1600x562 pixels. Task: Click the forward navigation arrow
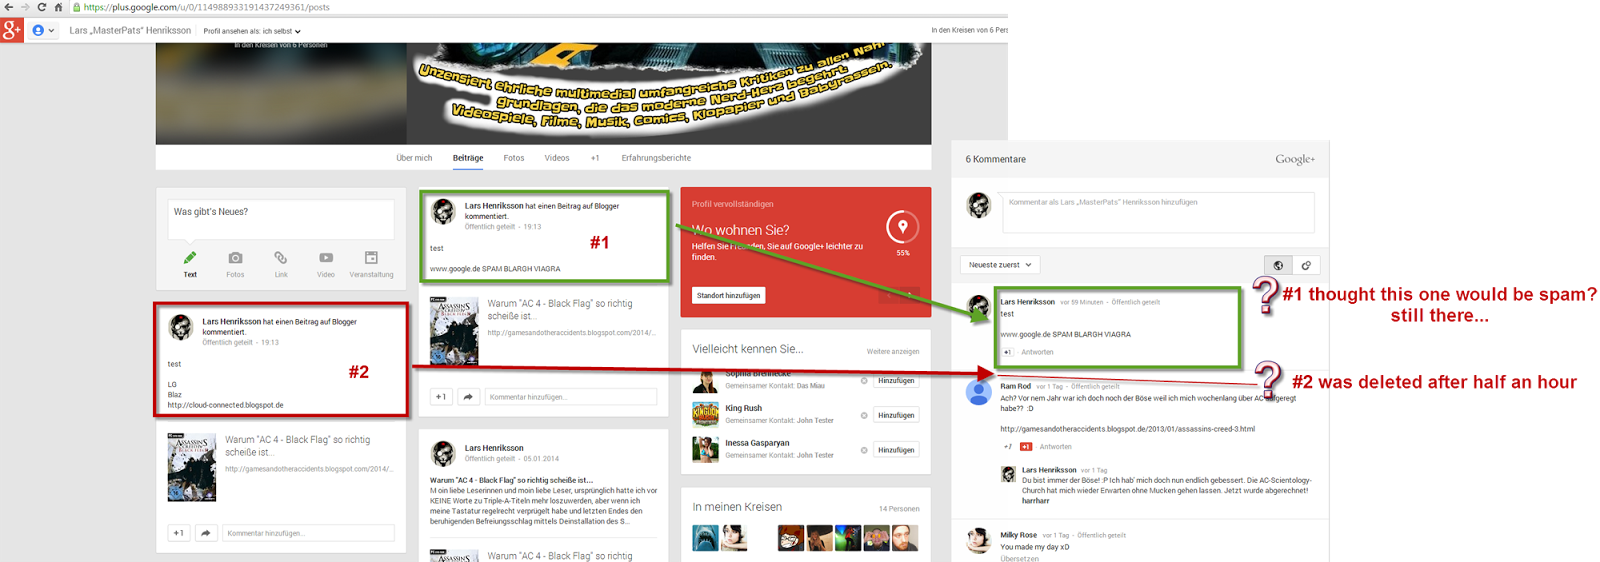[24, 7]
